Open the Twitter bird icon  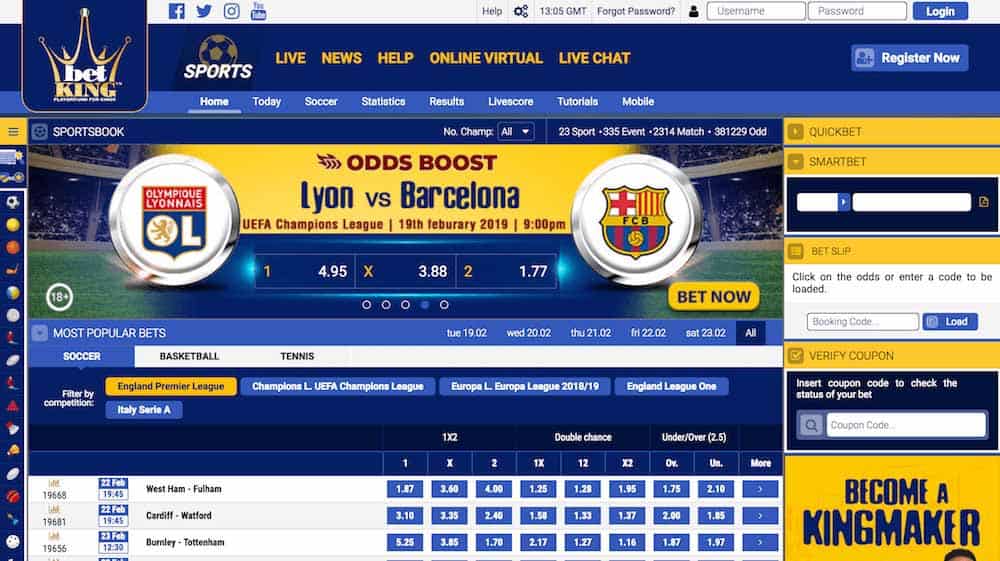click(204, 11)
